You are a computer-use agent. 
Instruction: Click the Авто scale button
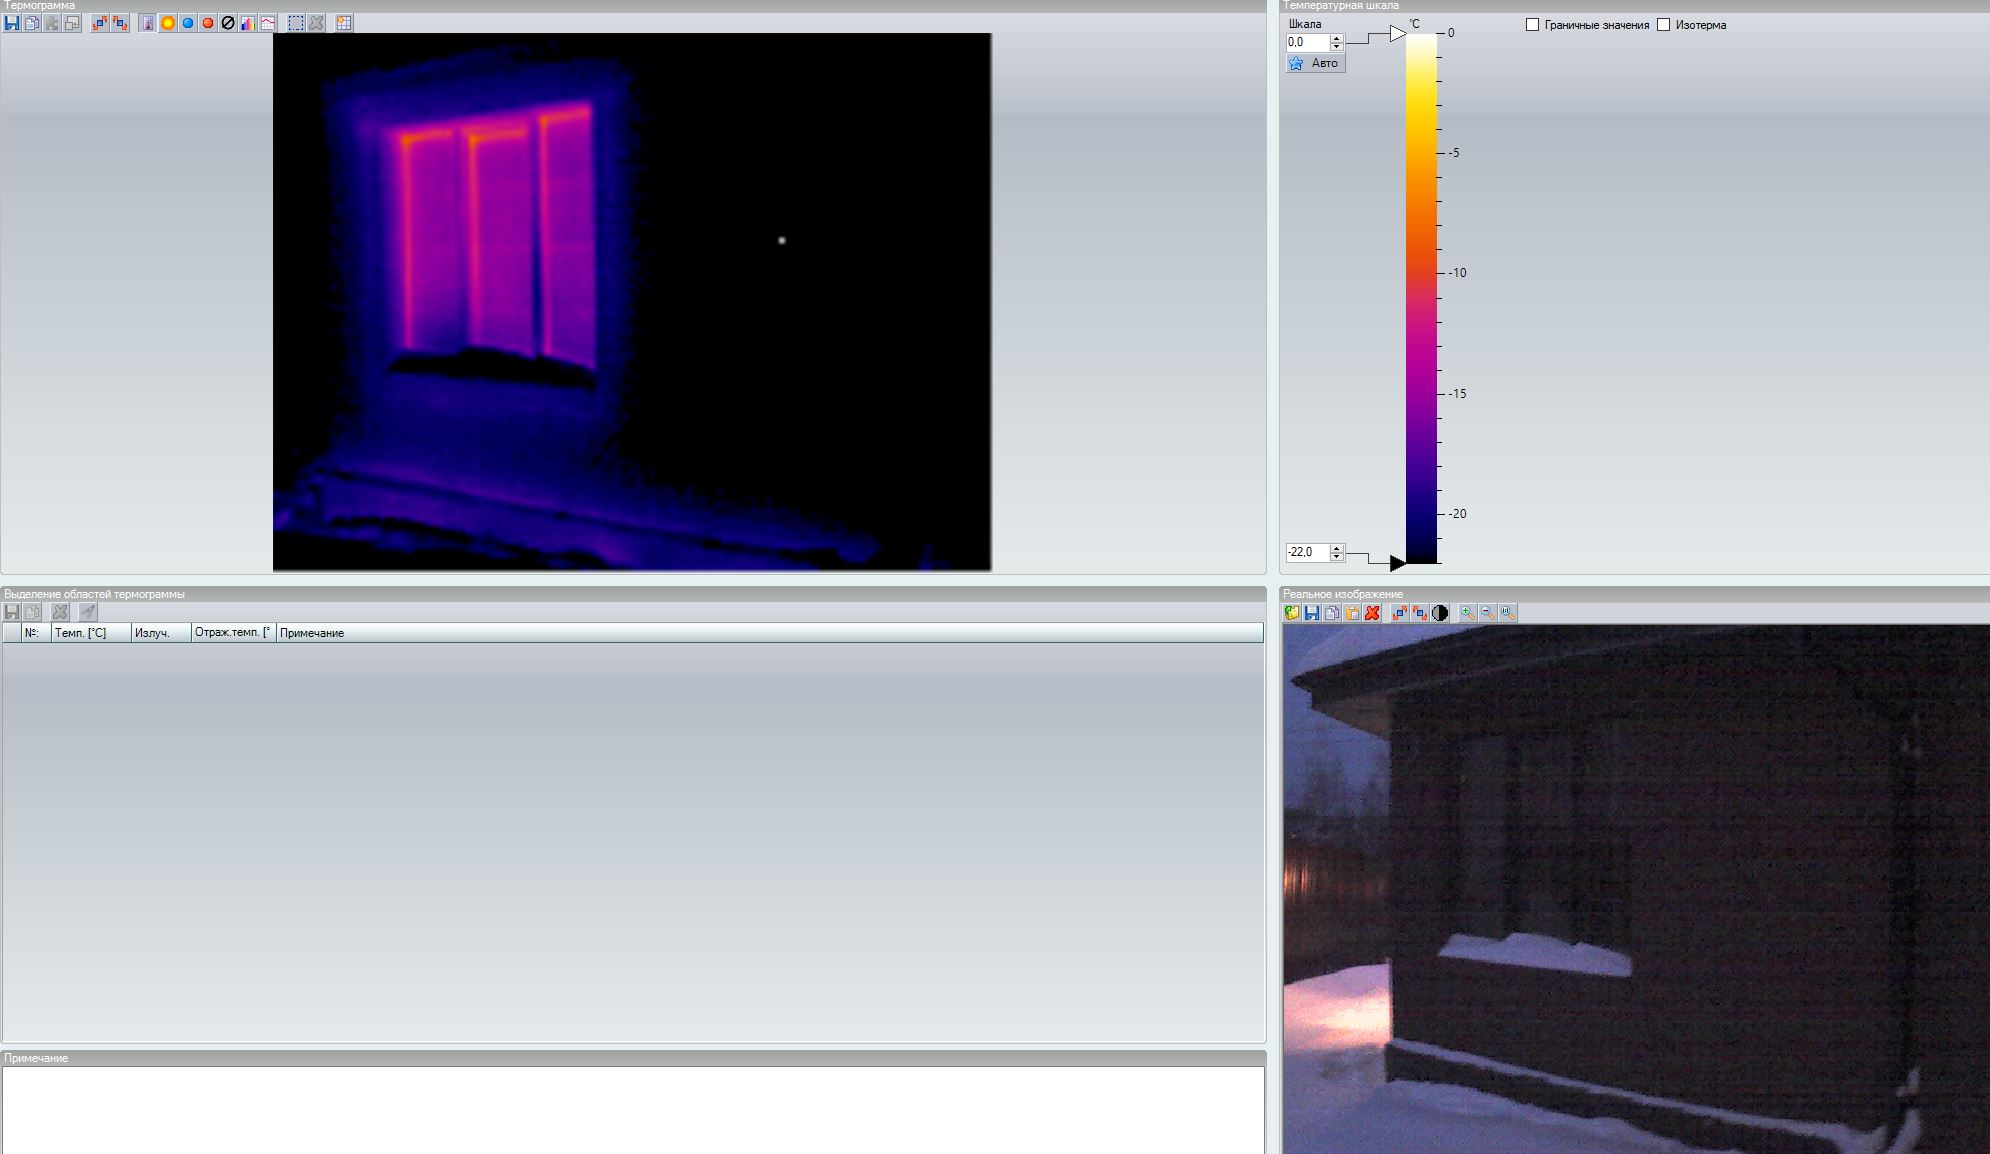click(x=1315, y=63)
